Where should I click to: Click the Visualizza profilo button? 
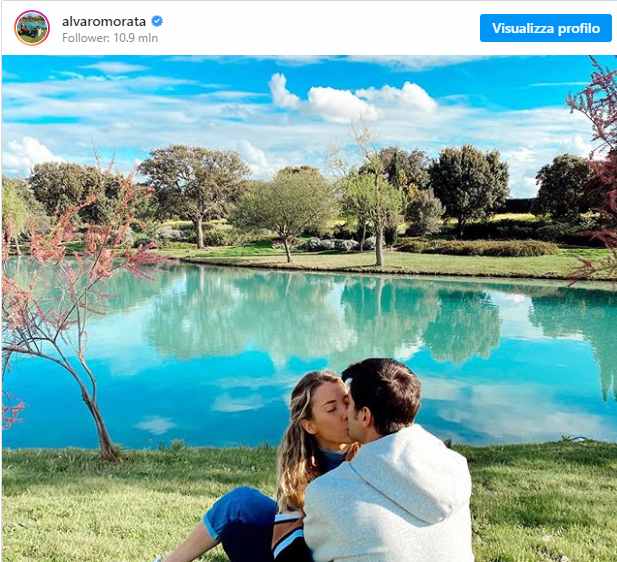point(545,28)
